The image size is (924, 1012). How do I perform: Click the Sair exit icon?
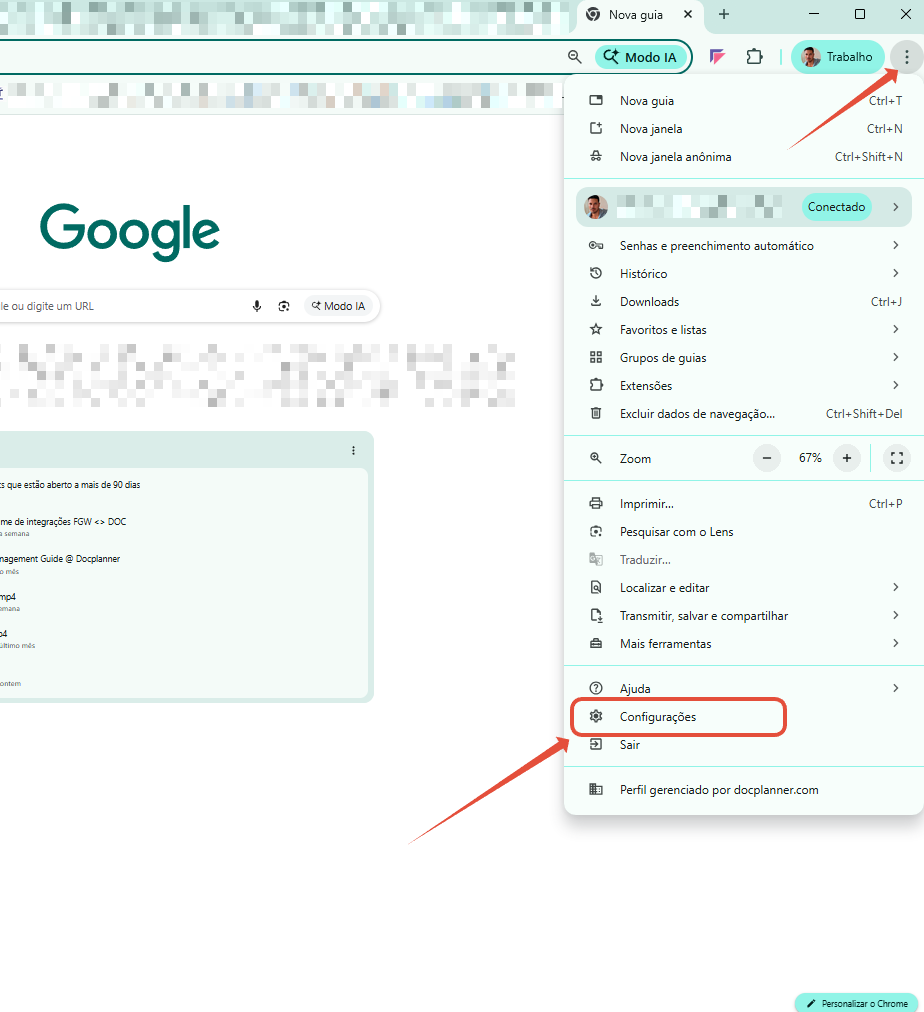tap(596, 744)
